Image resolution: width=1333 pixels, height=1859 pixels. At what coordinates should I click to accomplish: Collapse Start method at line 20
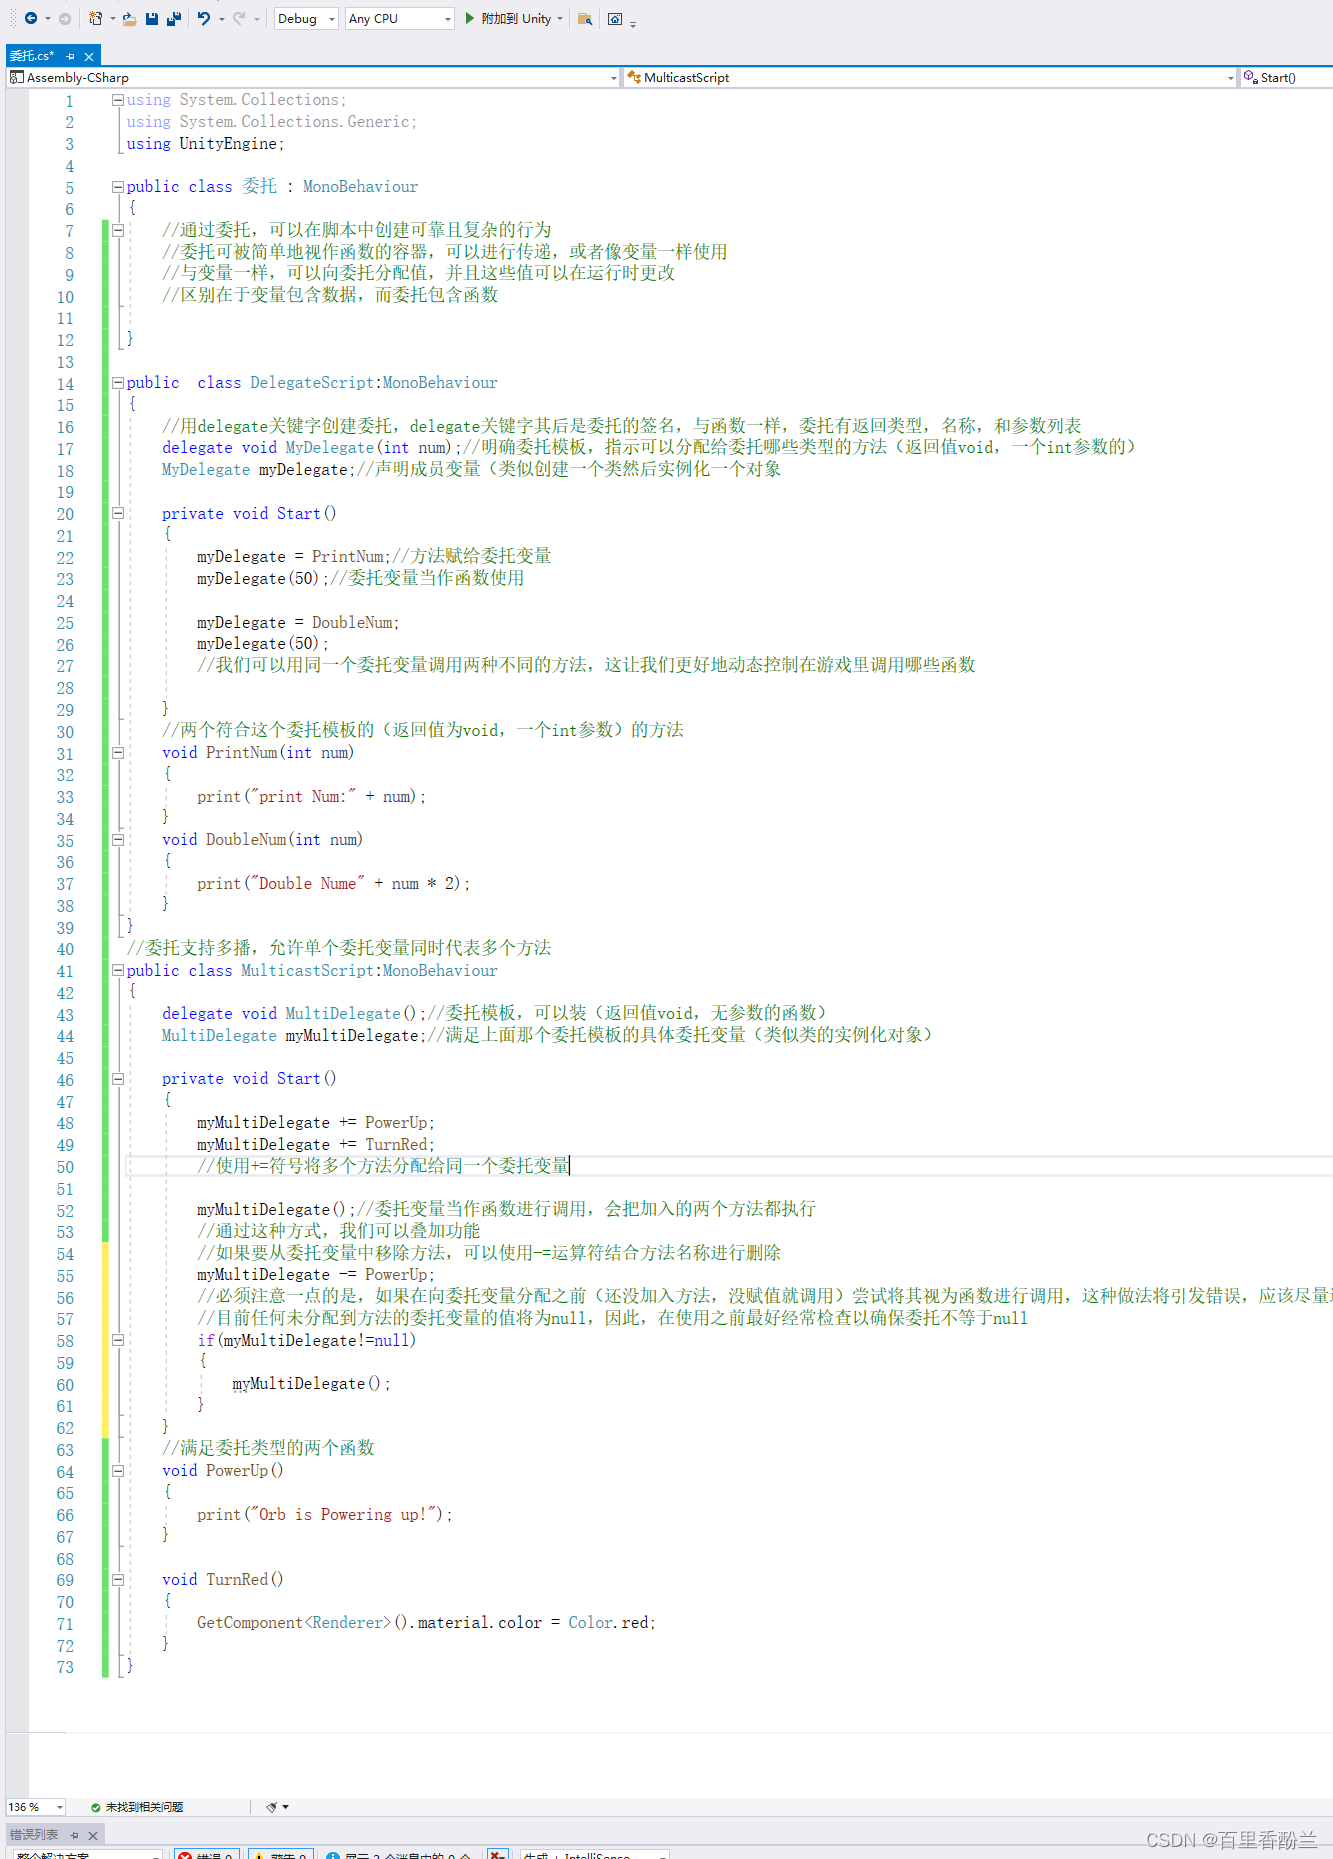click(x=118, y=513)
